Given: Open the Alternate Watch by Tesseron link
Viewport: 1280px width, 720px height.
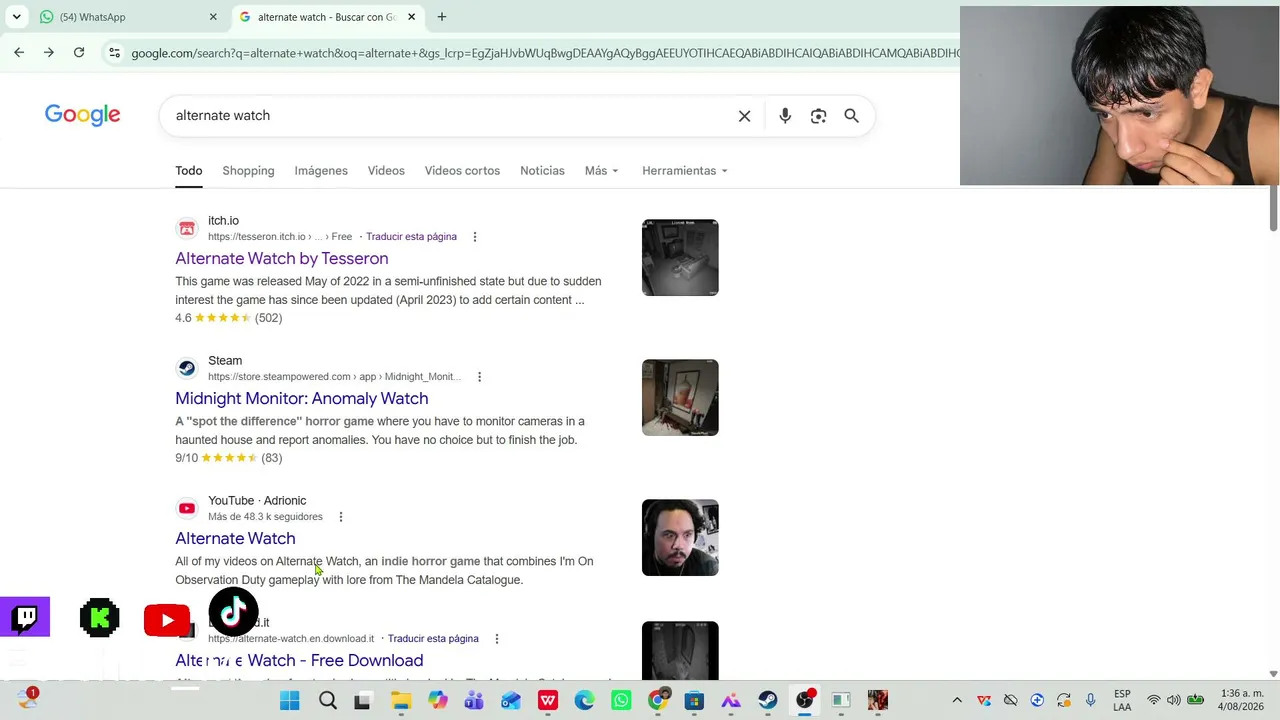Looking at the screenshot, I should click(x=282, y=258).
